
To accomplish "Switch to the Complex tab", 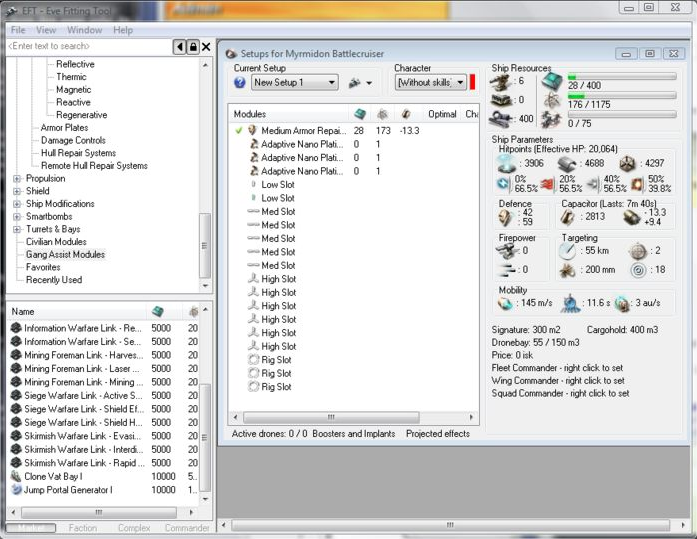I will (x=134, y=528).
